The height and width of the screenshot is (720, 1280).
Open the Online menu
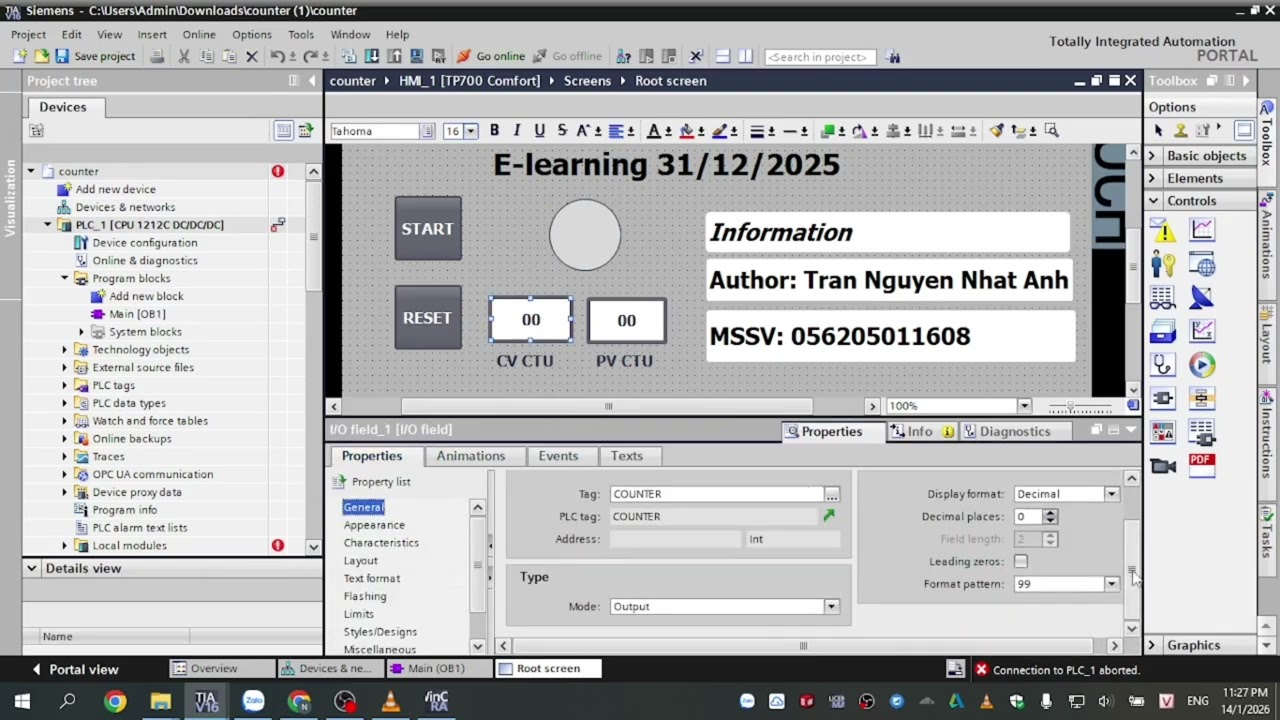pos(199,34)
